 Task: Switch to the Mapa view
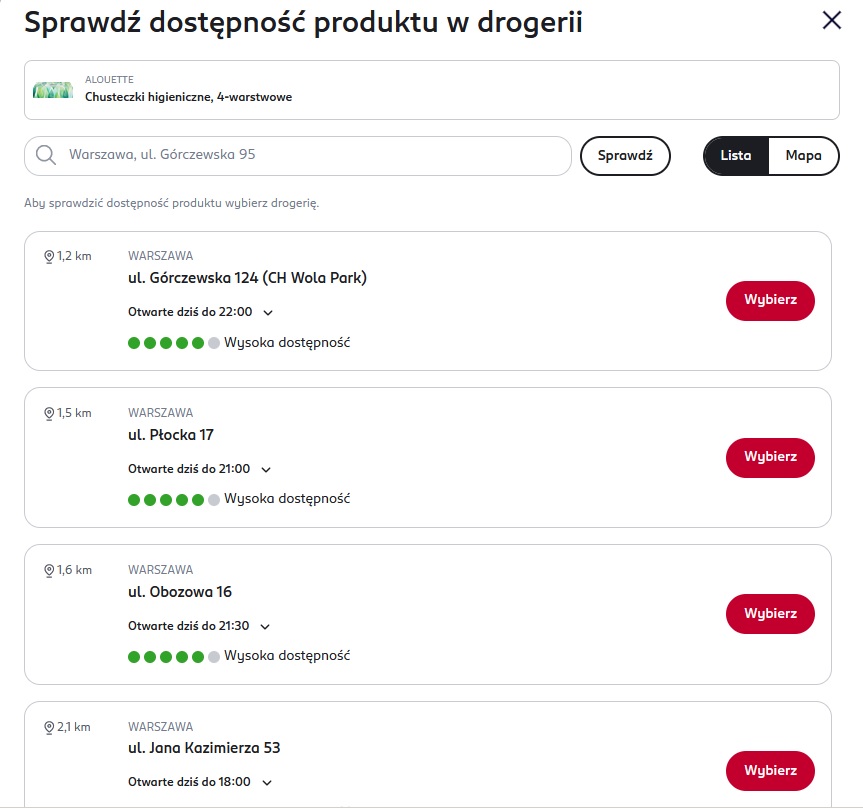[x=803, y=156]
